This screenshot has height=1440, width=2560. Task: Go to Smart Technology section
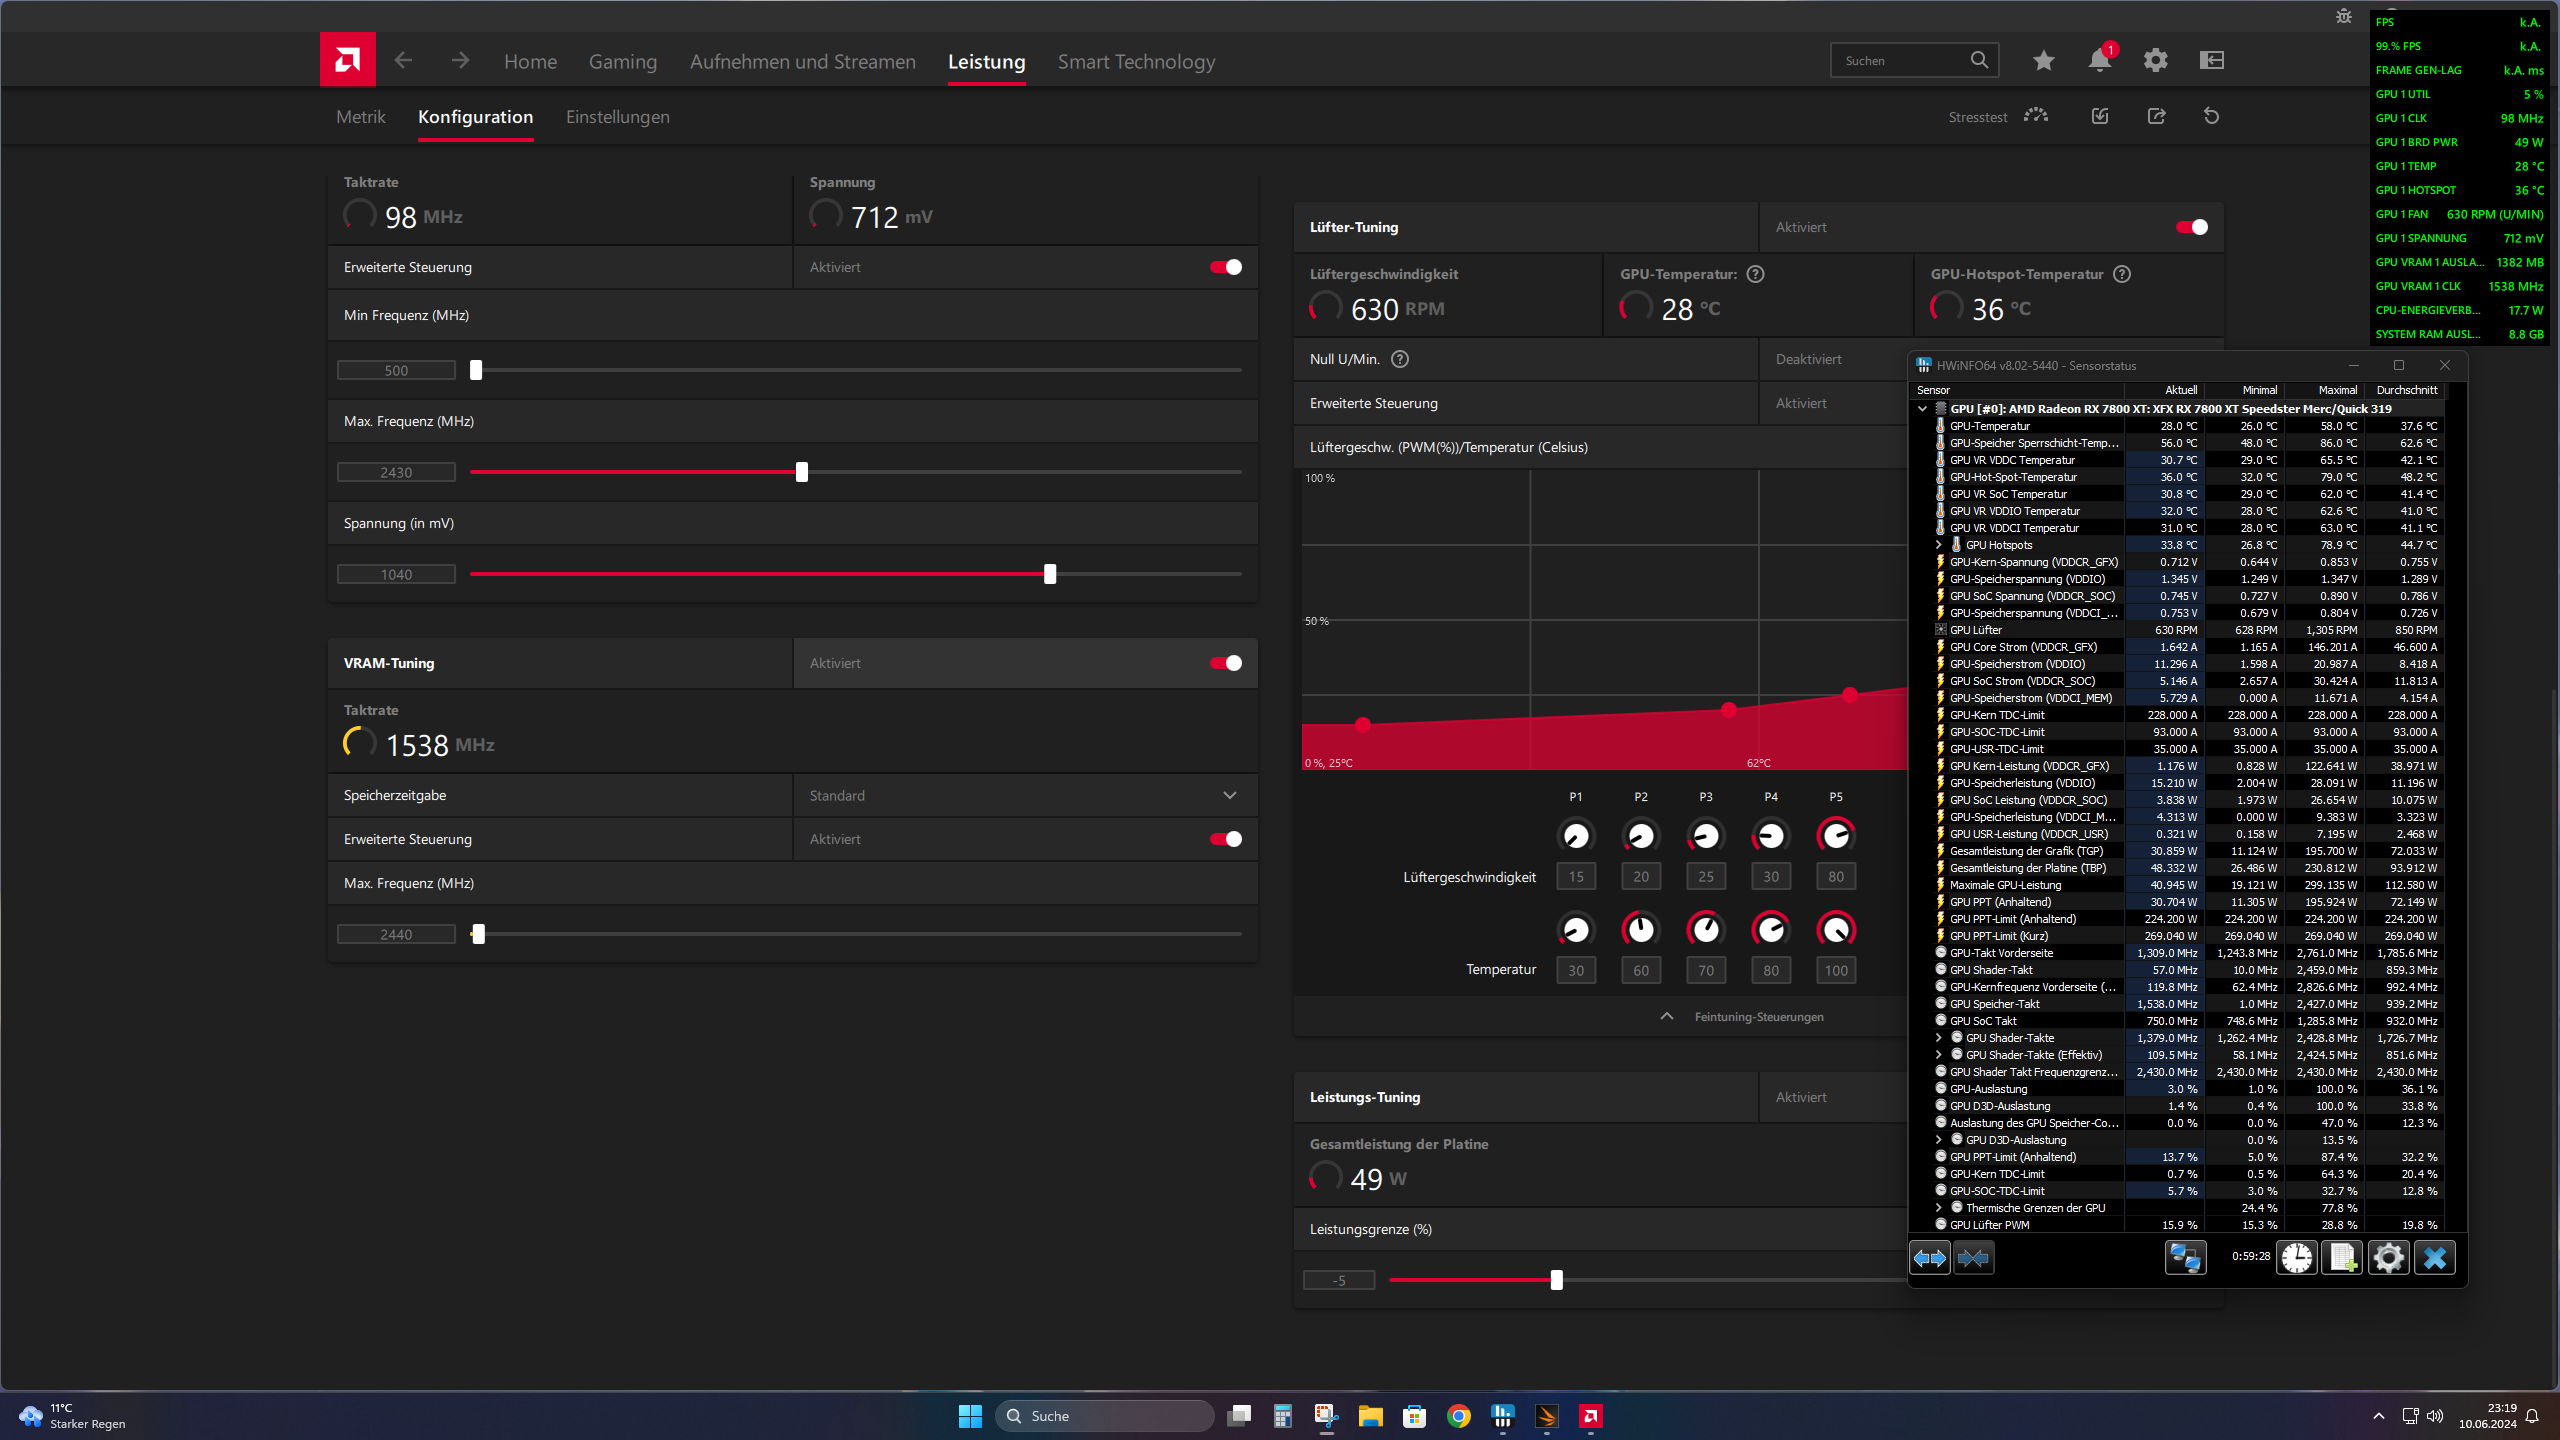click(1136, 62)
